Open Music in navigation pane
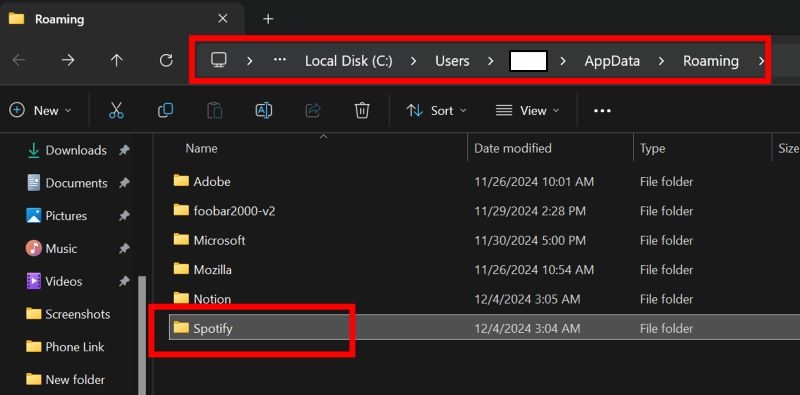The width and height of the screenshot is (800, 395). 61,248
